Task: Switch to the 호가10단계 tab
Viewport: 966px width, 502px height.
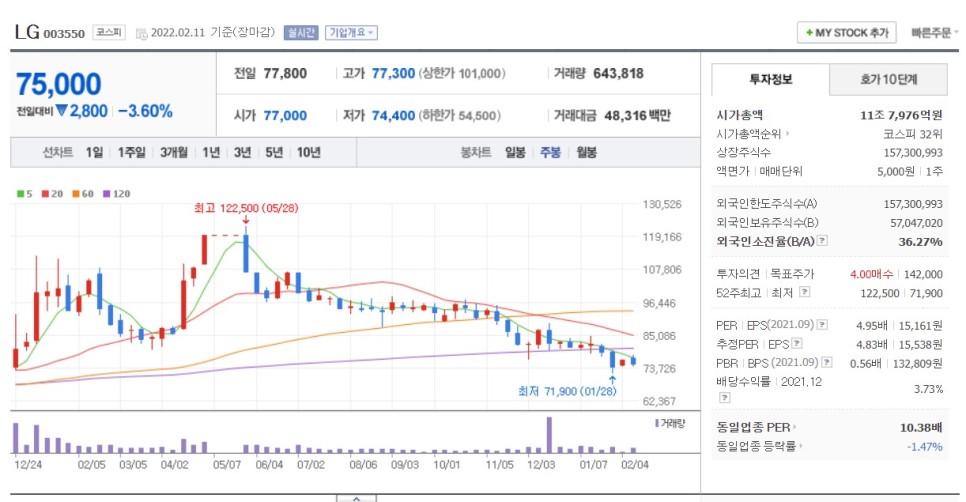Action: click(888, 79)
